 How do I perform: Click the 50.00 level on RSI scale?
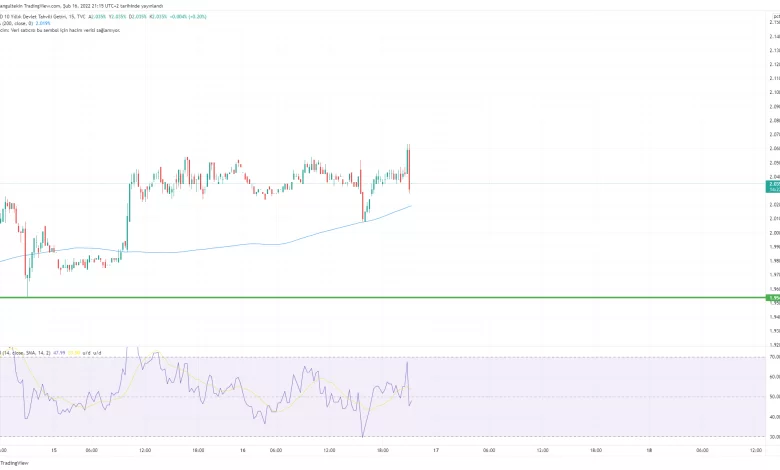tap(772, 369)
